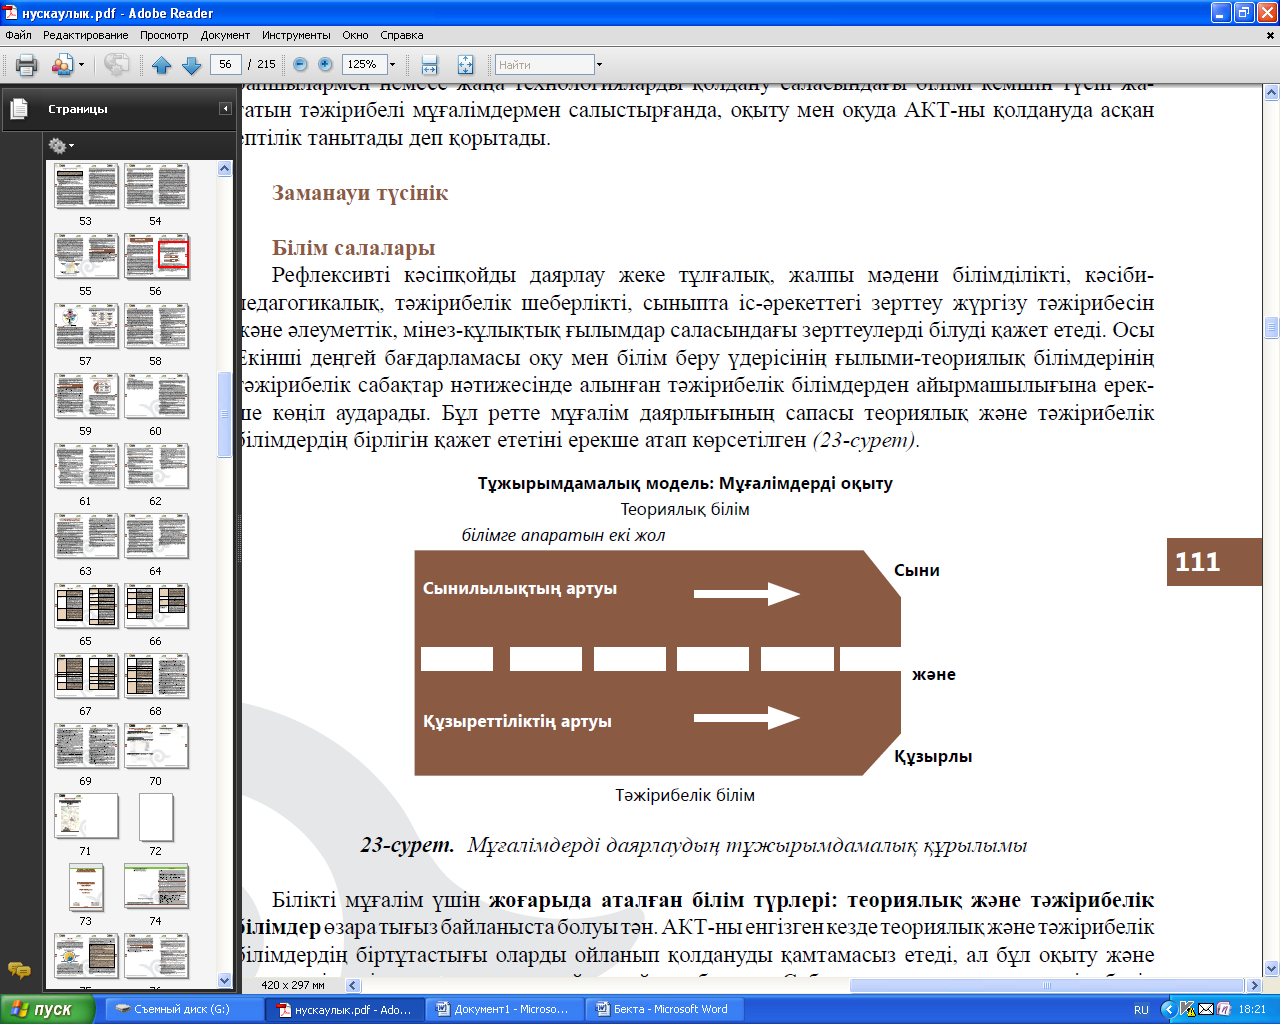Screen dimensions: 1280x1024
Task: Select page 56 thumbnail
Action: coord(155,256)
